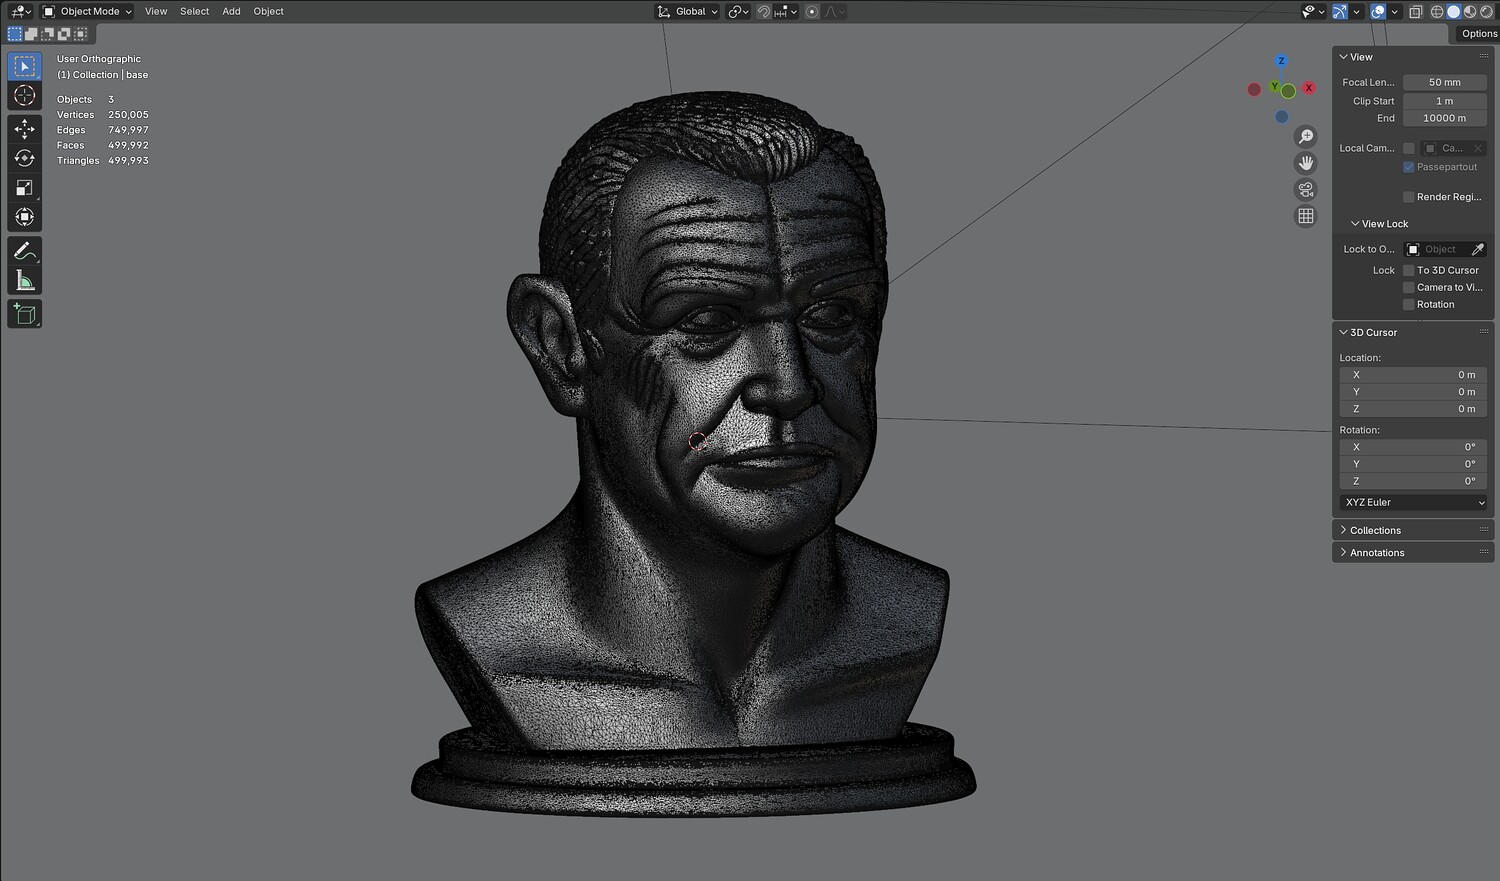
Task: Click the Clip End 10000 m field
Action: 1445,118
